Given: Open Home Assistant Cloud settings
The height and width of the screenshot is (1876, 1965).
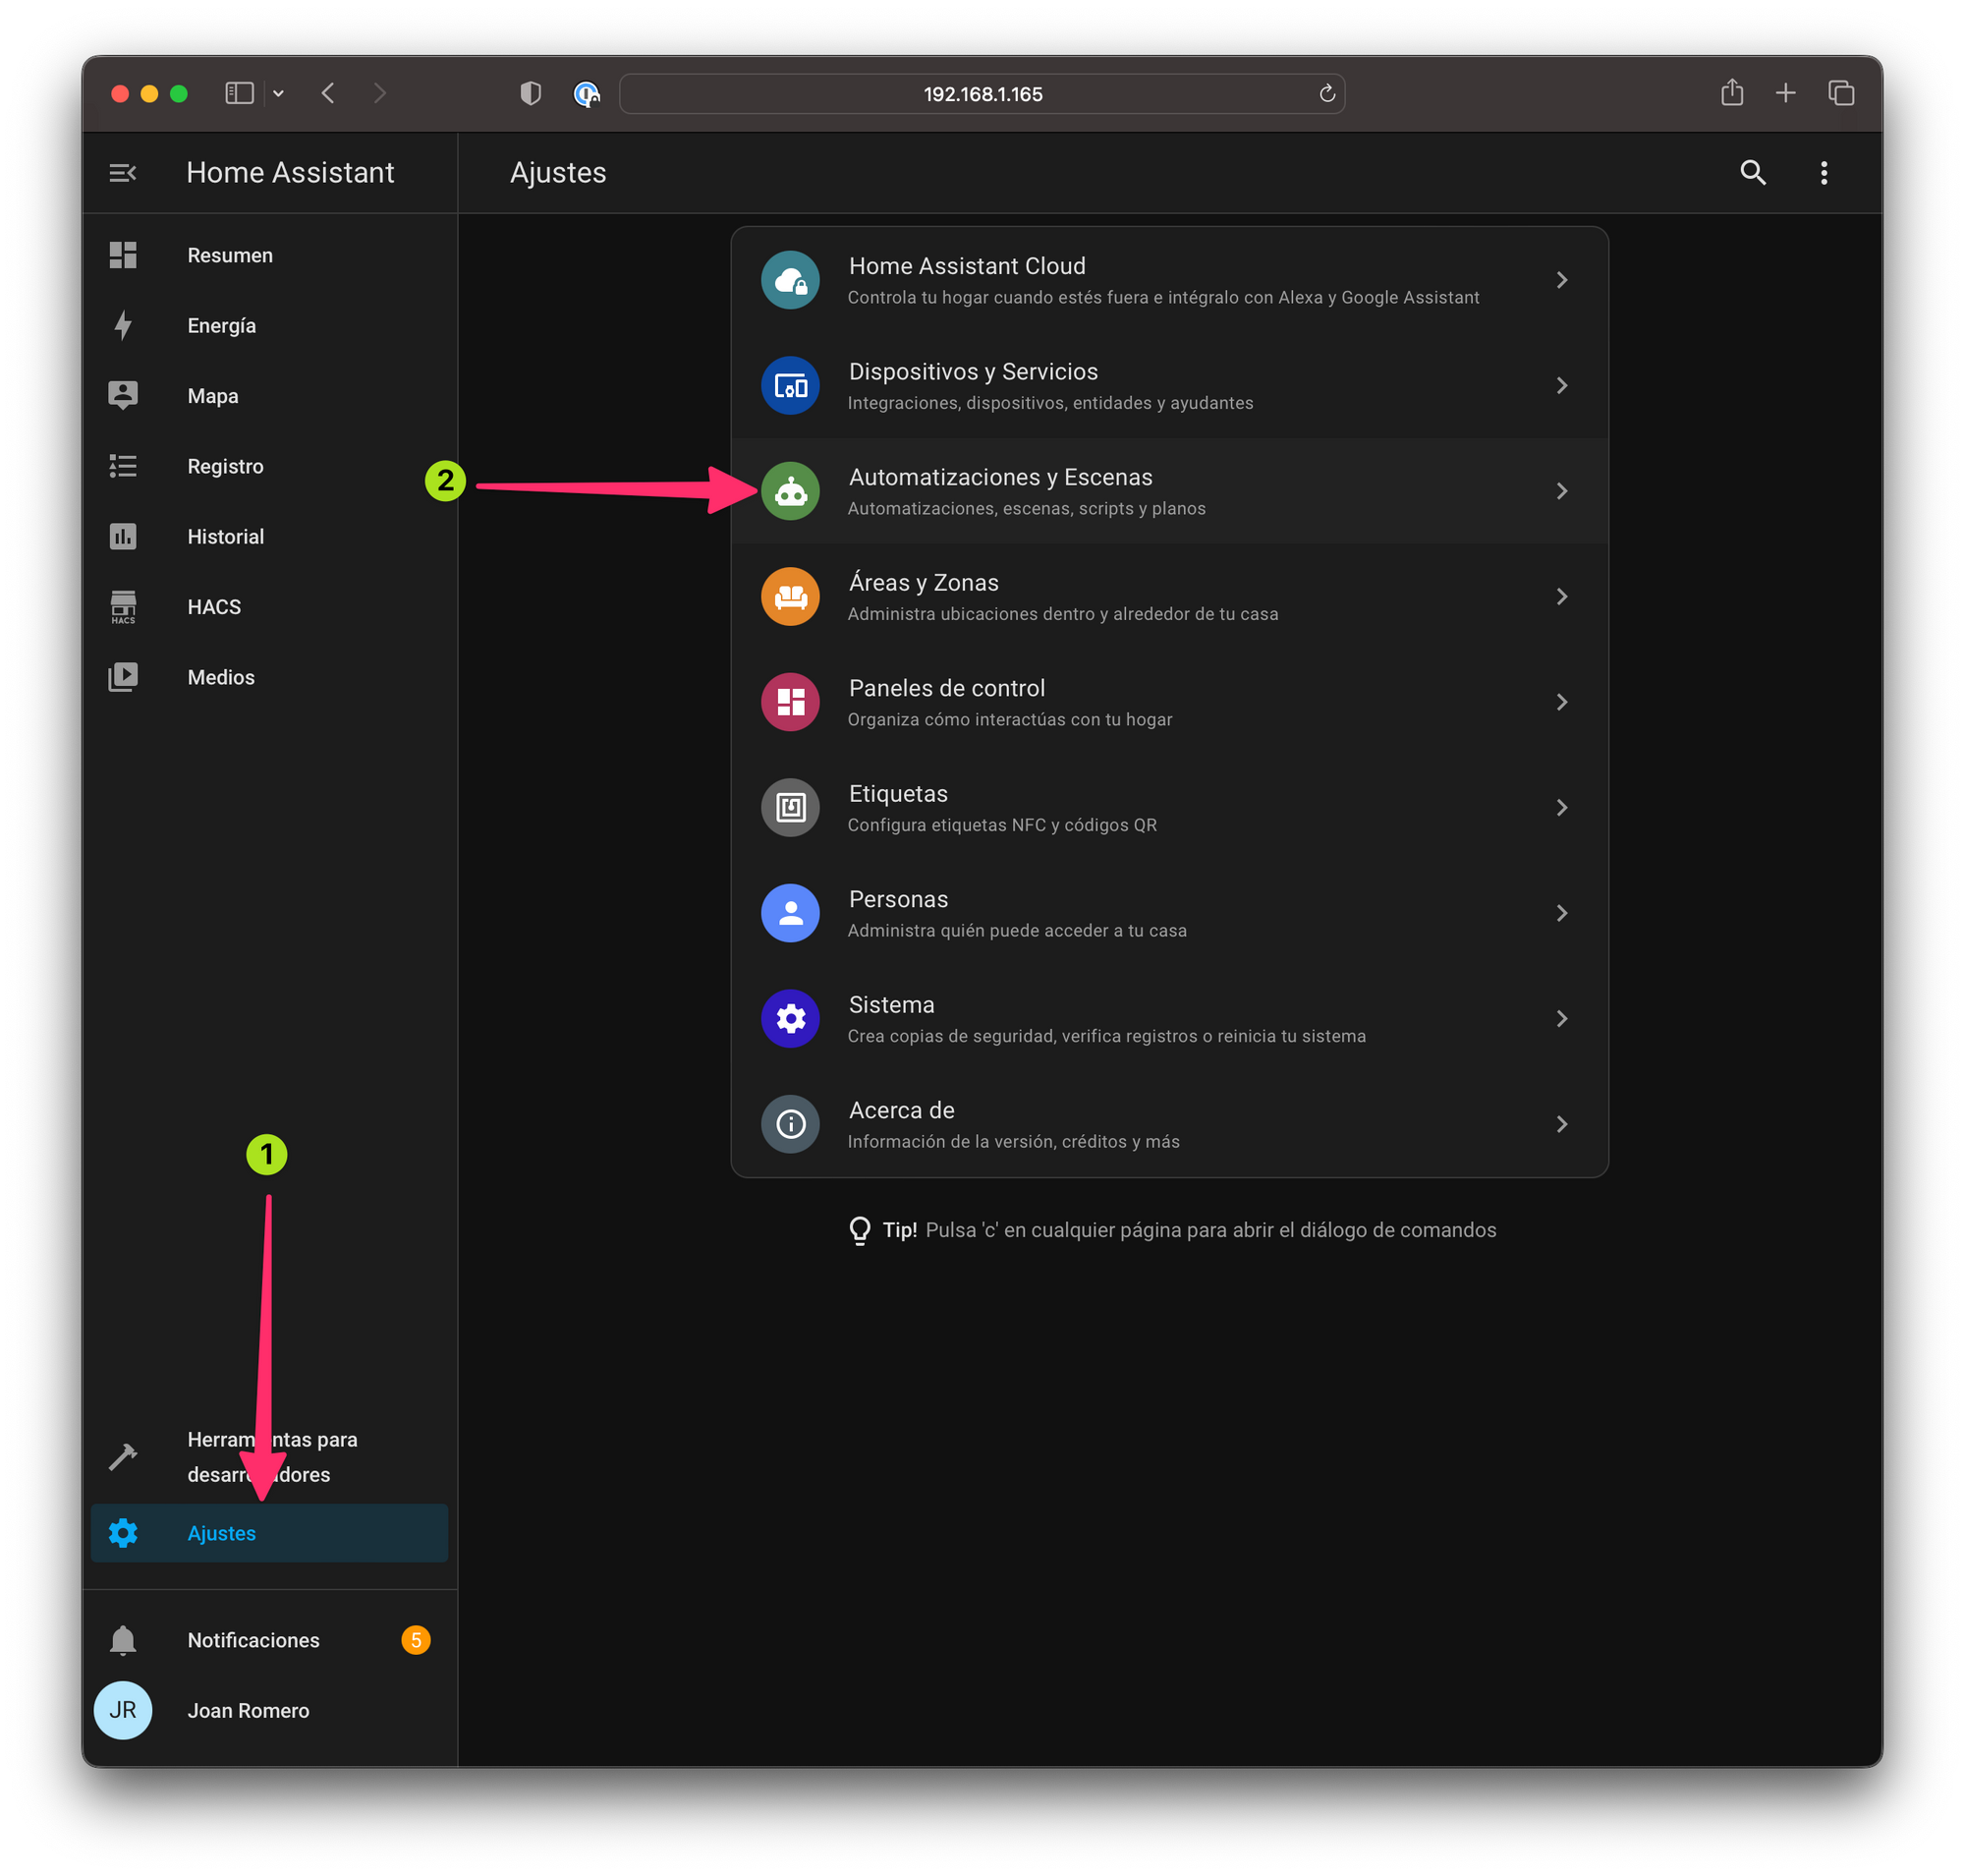Looking at the screenshot, I should (1169, 280).
